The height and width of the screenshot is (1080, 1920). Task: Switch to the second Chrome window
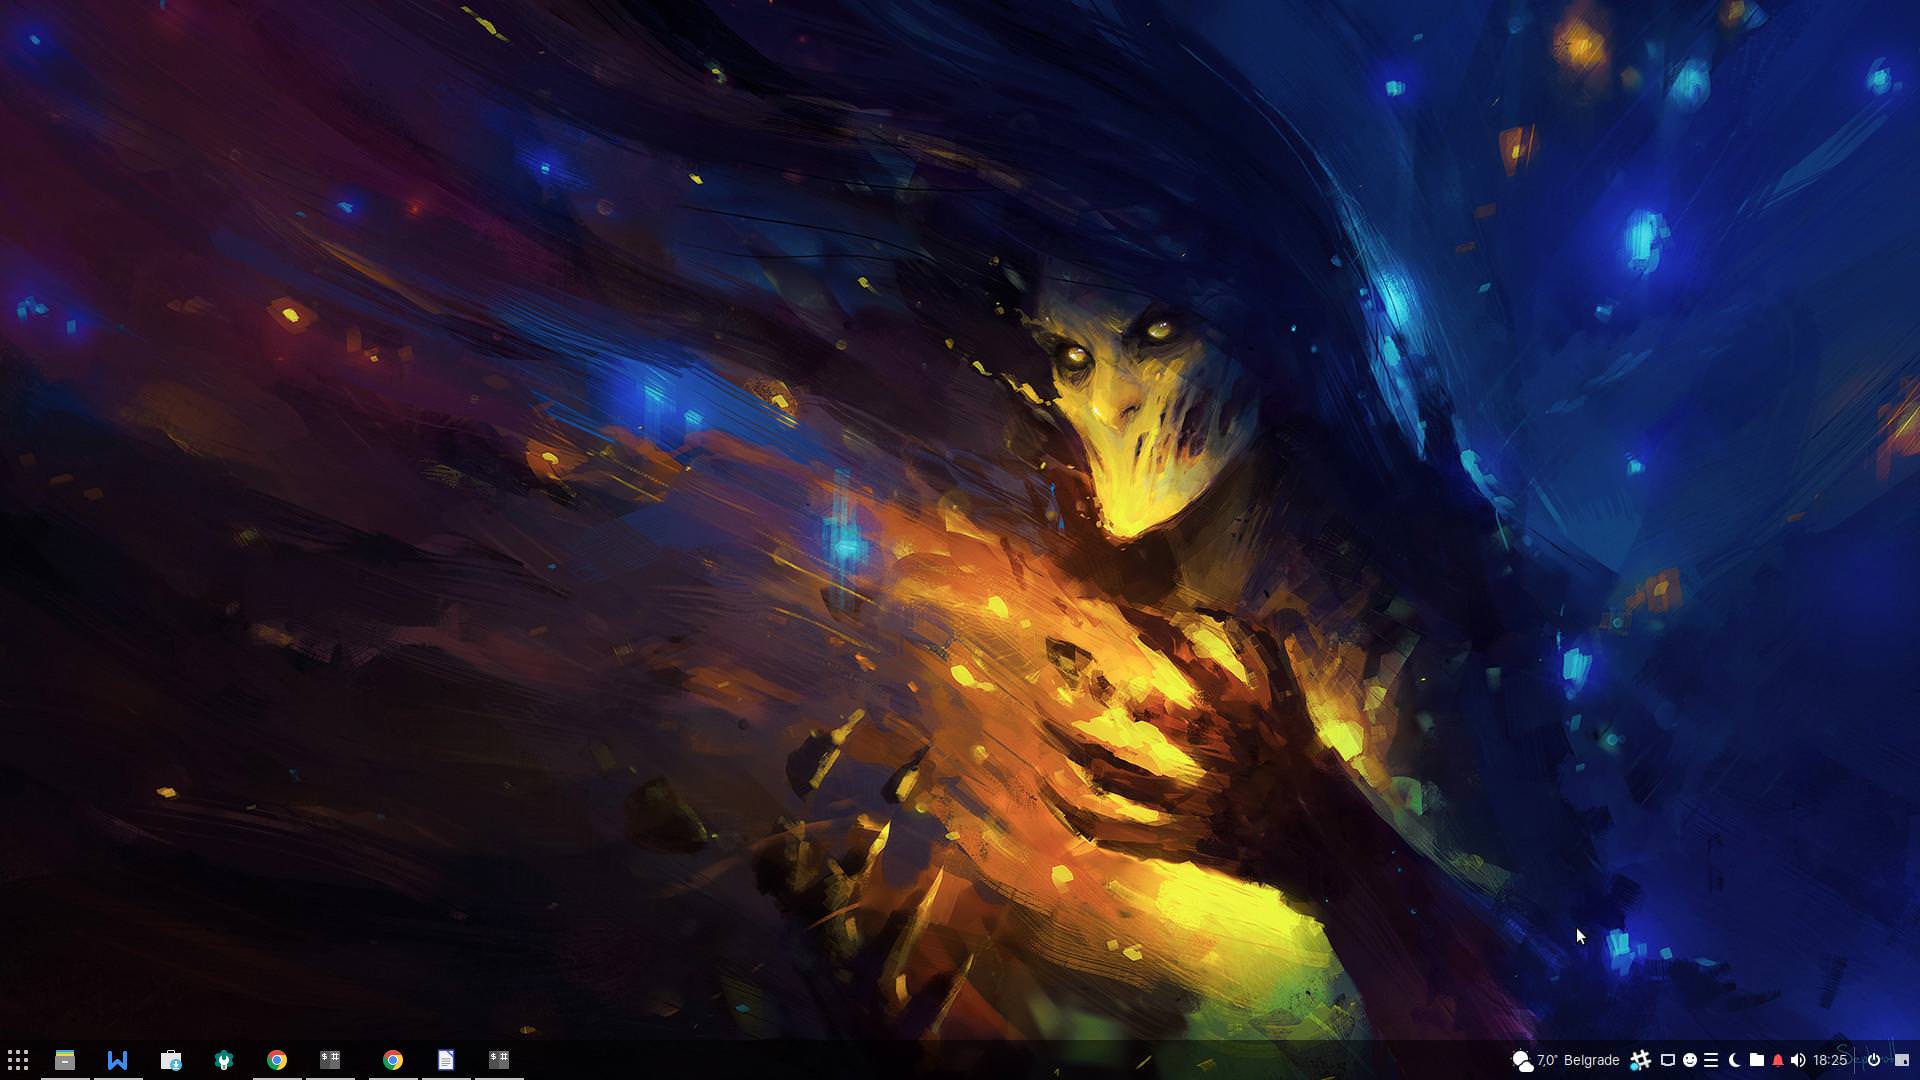[393, 1060]
